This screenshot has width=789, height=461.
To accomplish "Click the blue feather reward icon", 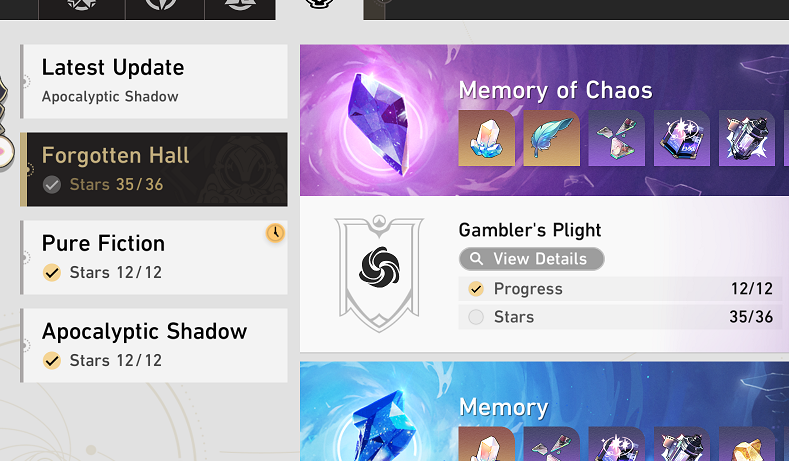I will click(551, 138).
